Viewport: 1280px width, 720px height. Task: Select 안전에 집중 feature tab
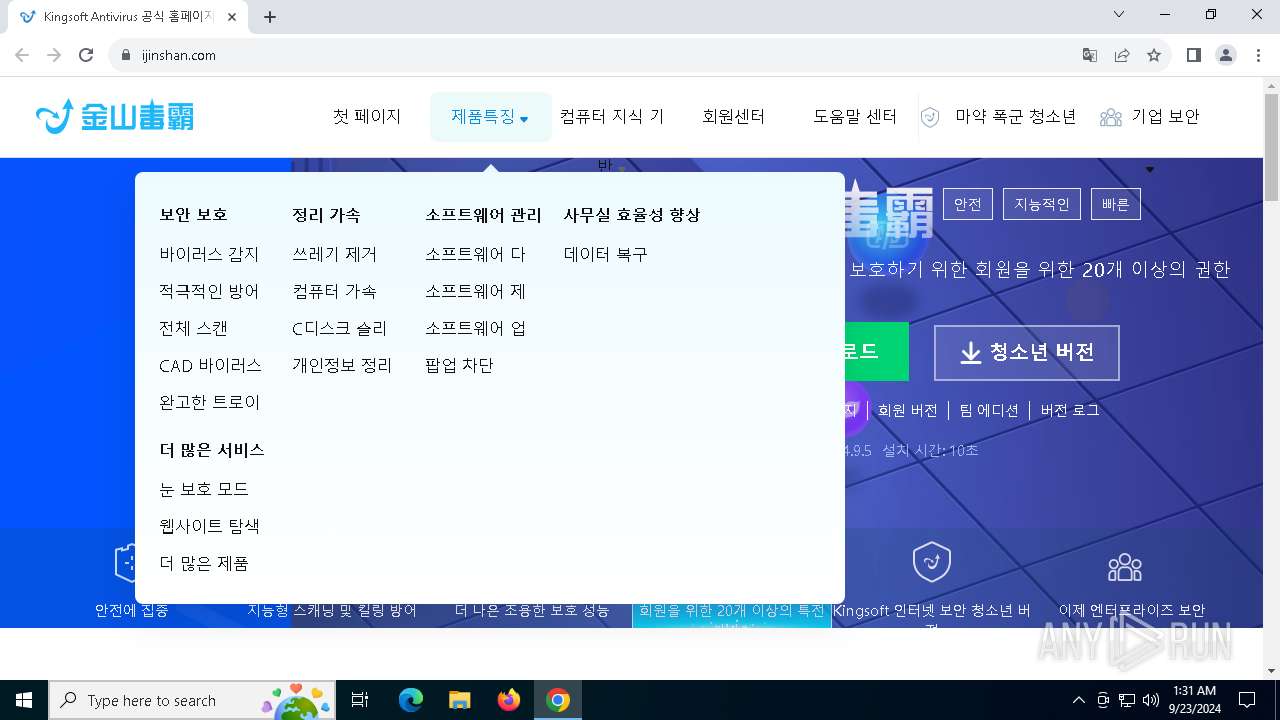pos(131,610)
